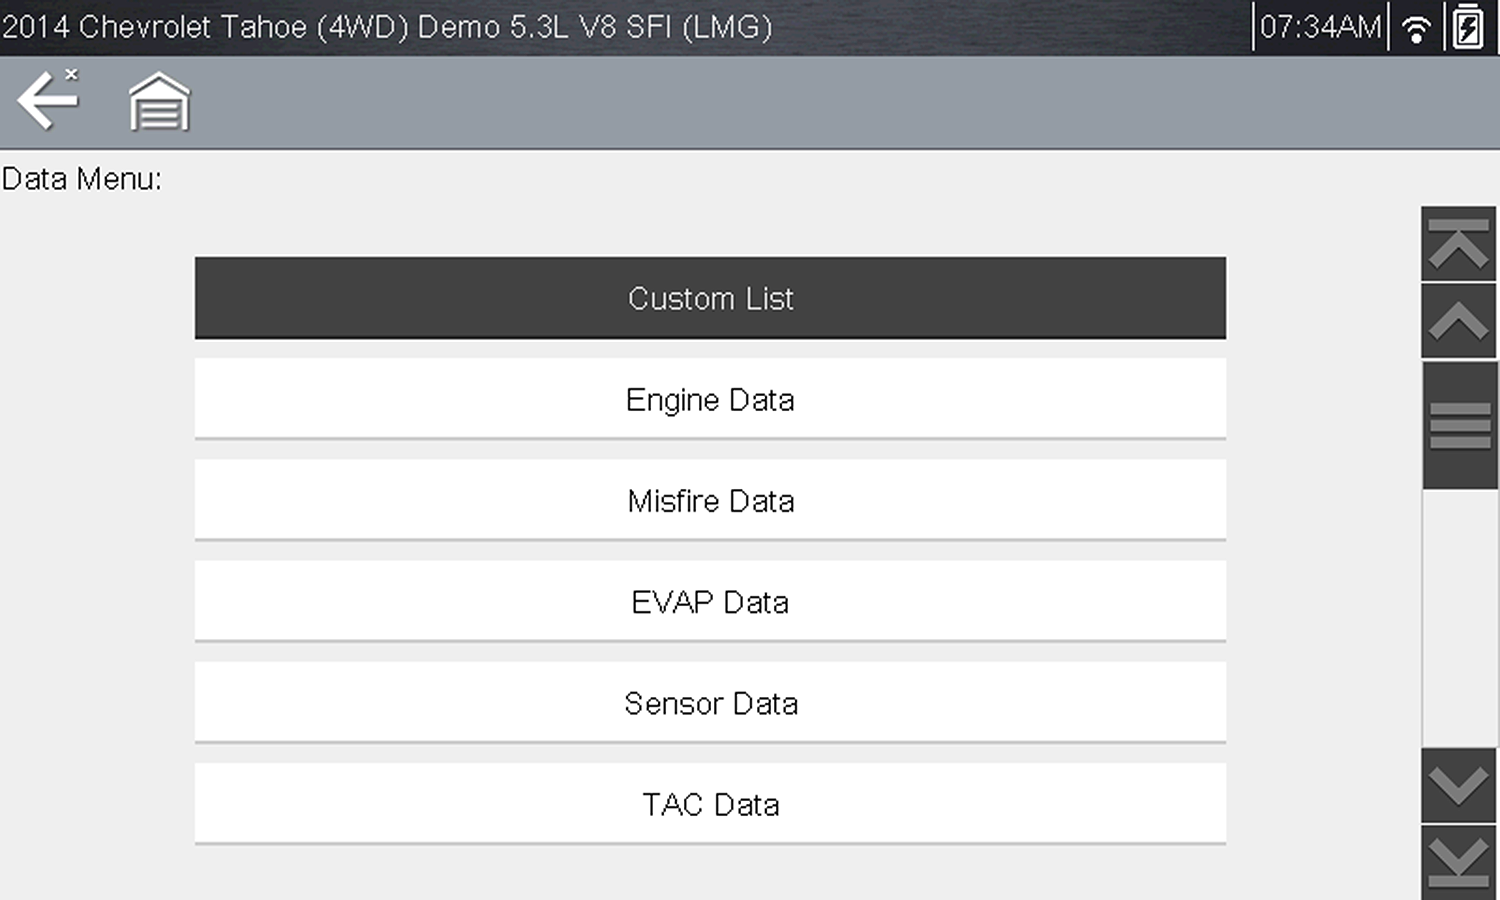Image resolution: width=1500 pixels, height=900 pixels.
Task: View Sensor Data
Action: click(710, 703)
